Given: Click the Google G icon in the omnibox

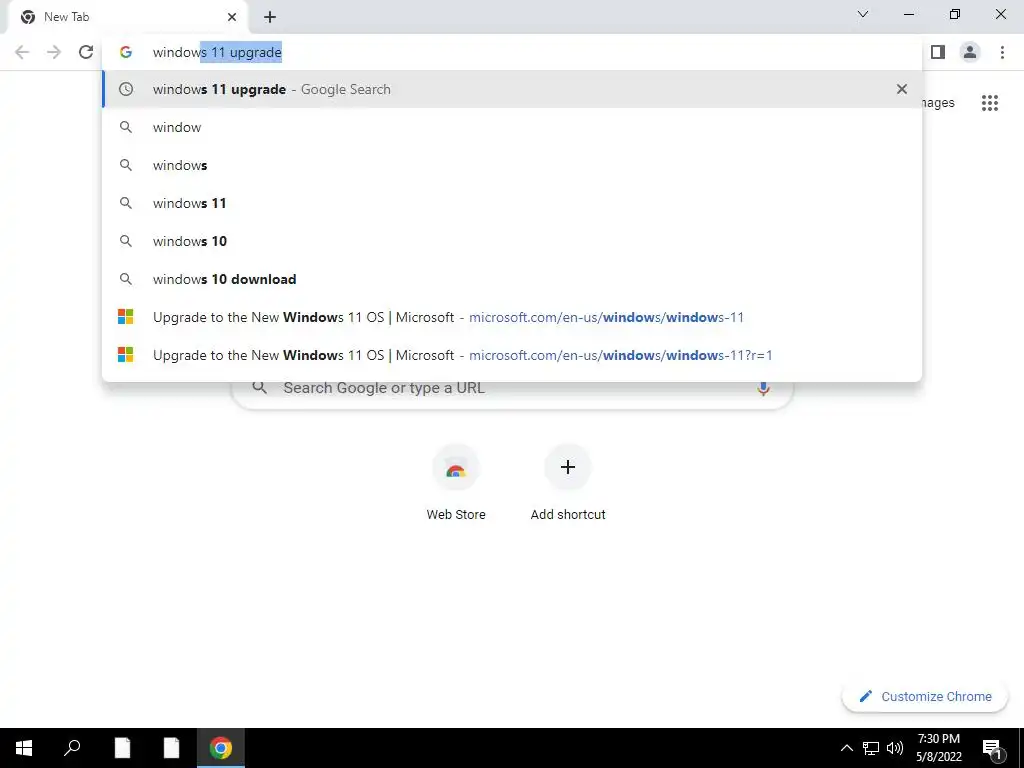Looking at the screenshot, I should coord(125,52).
